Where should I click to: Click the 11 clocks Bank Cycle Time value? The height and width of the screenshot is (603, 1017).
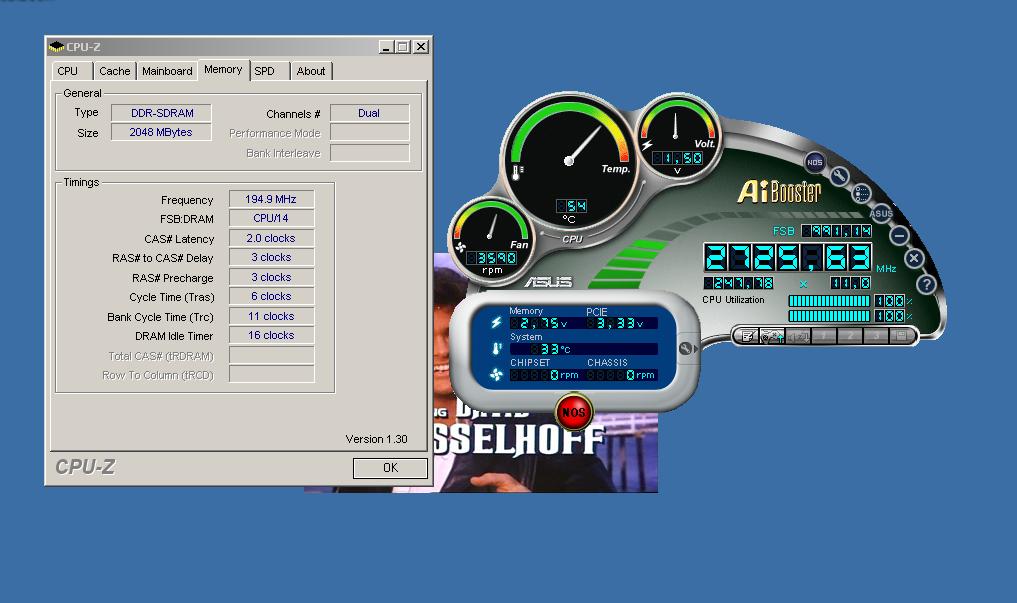(x=272, y=316)
